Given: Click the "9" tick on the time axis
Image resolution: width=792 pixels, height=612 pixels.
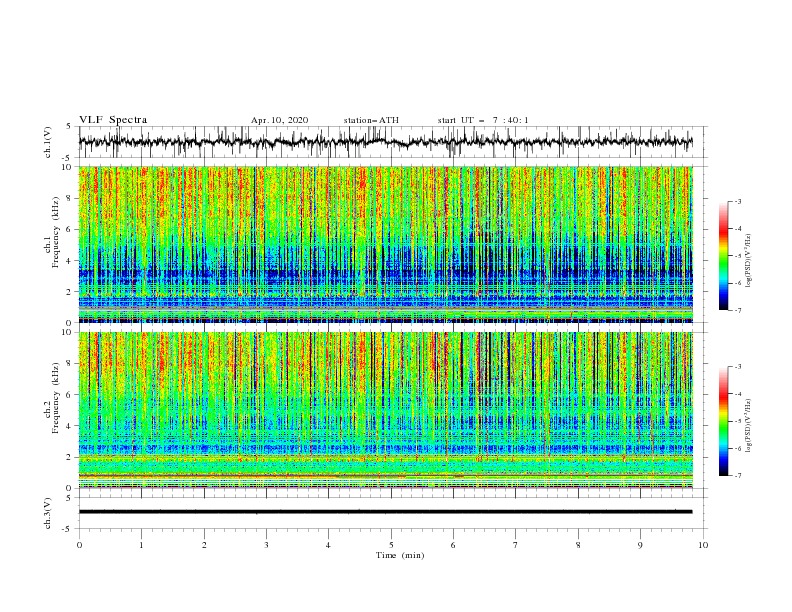Looking at the screenshot, I should (x=640, y=545).
